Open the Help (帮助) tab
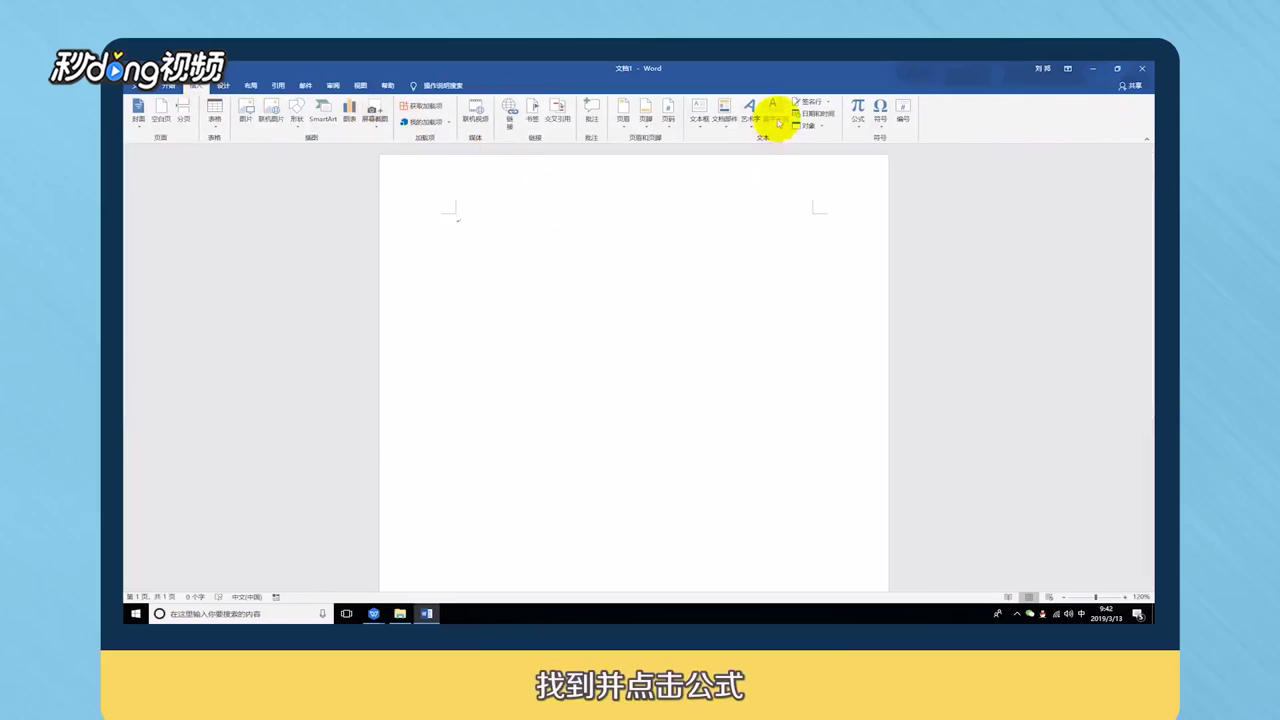Screen dimensions: 1280x720 [388, 86]
